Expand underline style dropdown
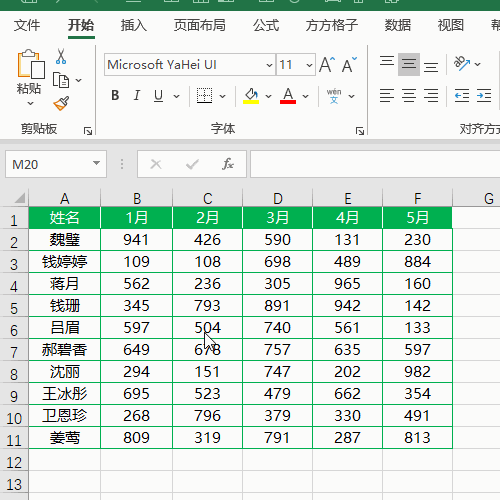Screen dimensions: 500x500 click(x=176, y=96)
